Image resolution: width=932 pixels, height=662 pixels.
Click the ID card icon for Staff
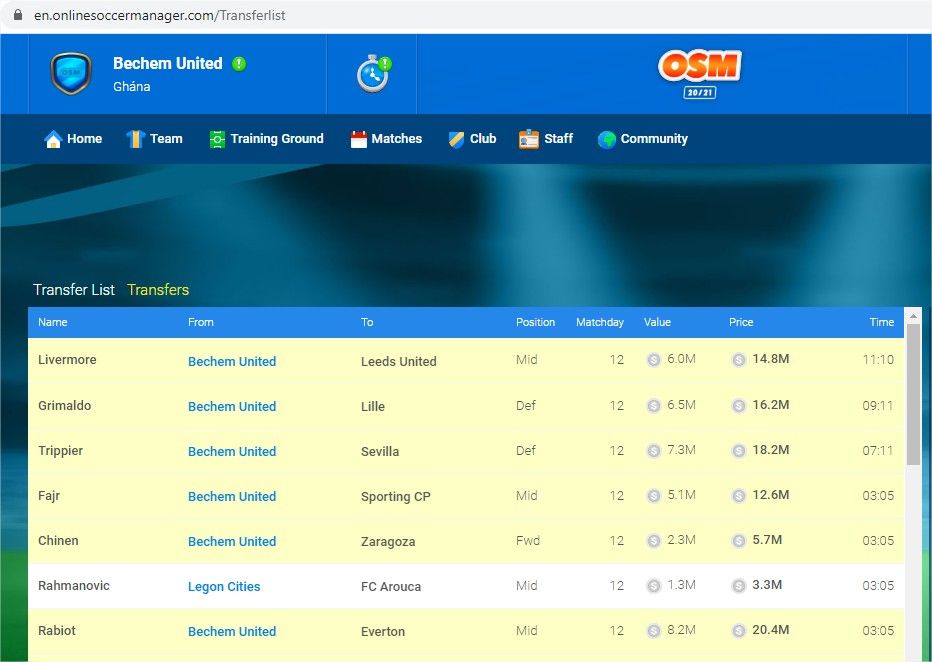[x=528, y=139]
